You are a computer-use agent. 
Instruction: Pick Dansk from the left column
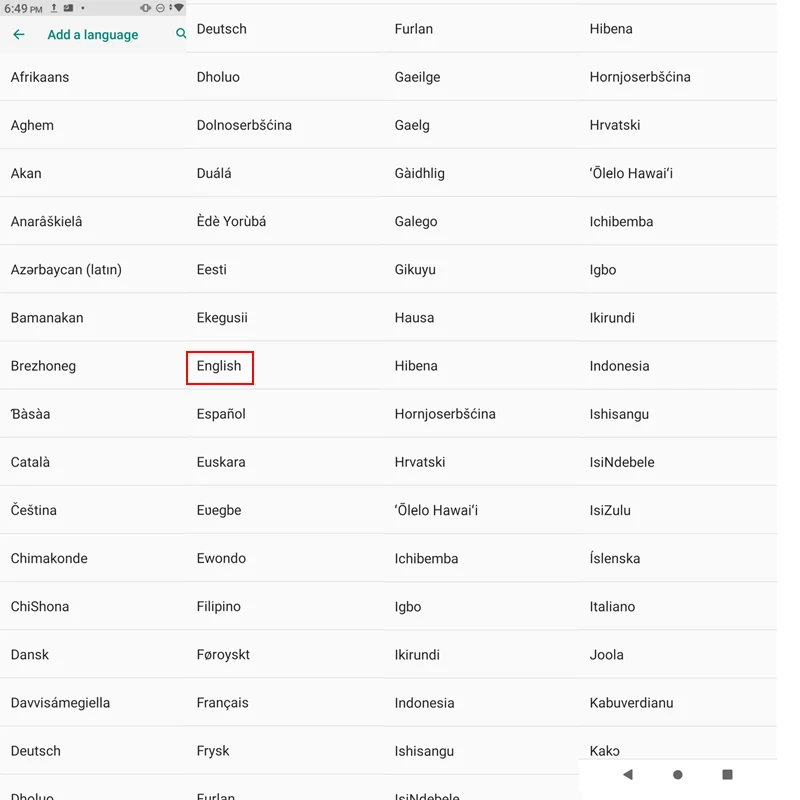point(30,654)
